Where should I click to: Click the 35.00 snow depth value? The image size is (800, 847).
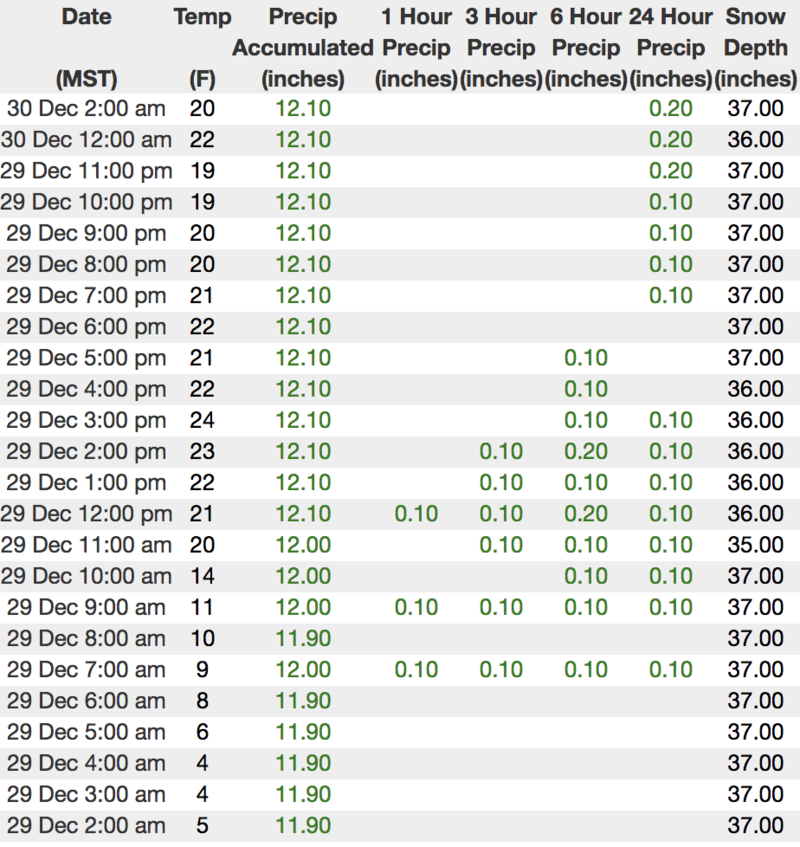[x=755, y=545]
